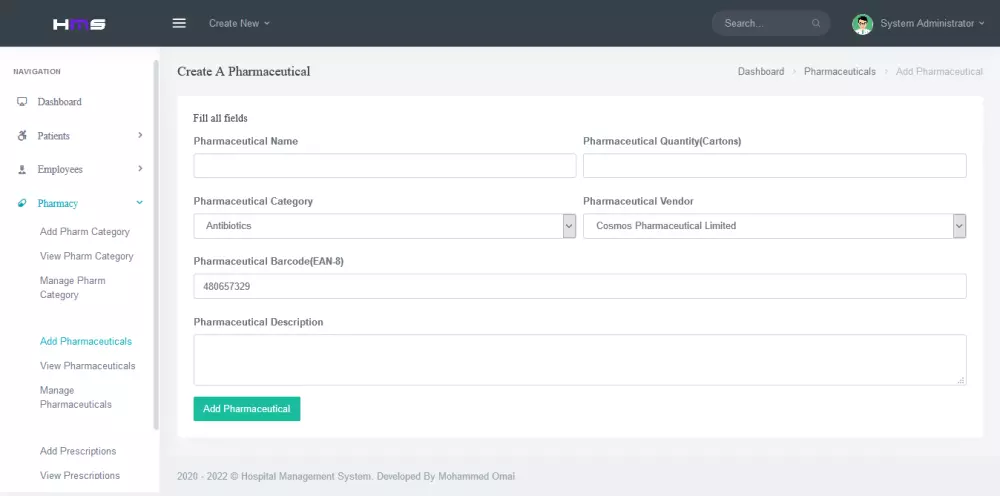Toggle the hamburger sidebar menu icon
This screenshot has width=1000, height=496.
click(x=179, y=23)
